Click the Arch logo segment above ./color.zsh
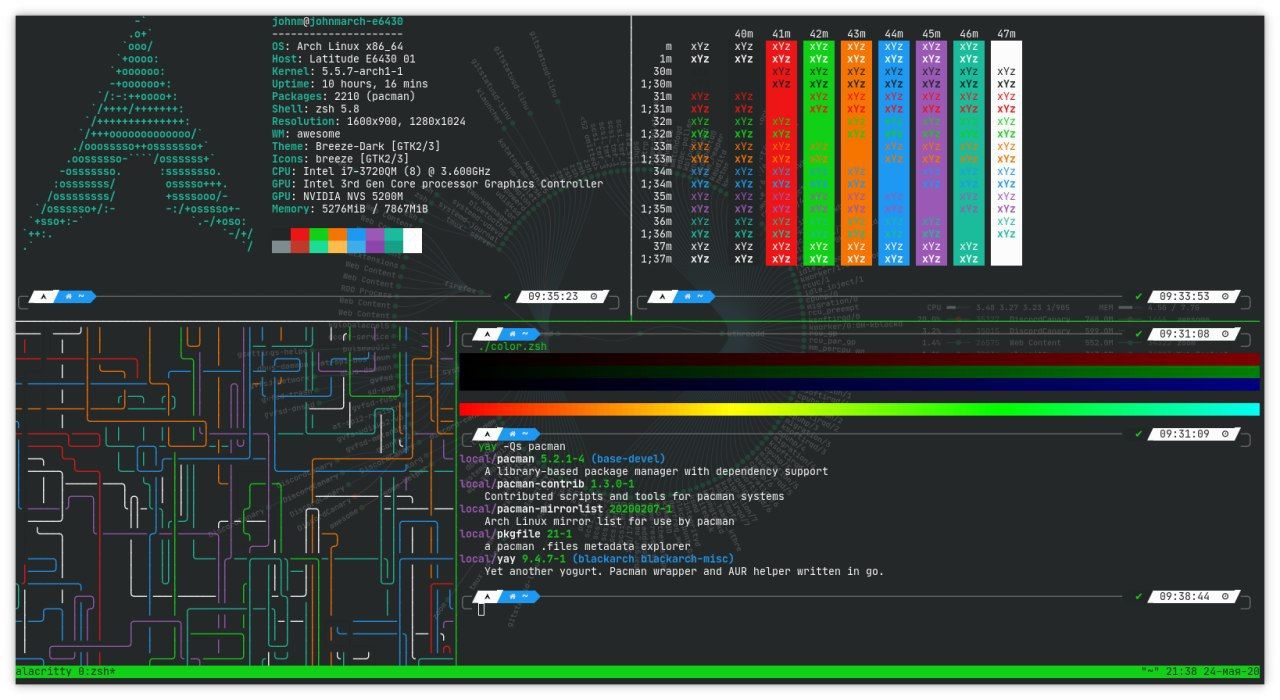The image size is (1280, 700). (487, 334)
